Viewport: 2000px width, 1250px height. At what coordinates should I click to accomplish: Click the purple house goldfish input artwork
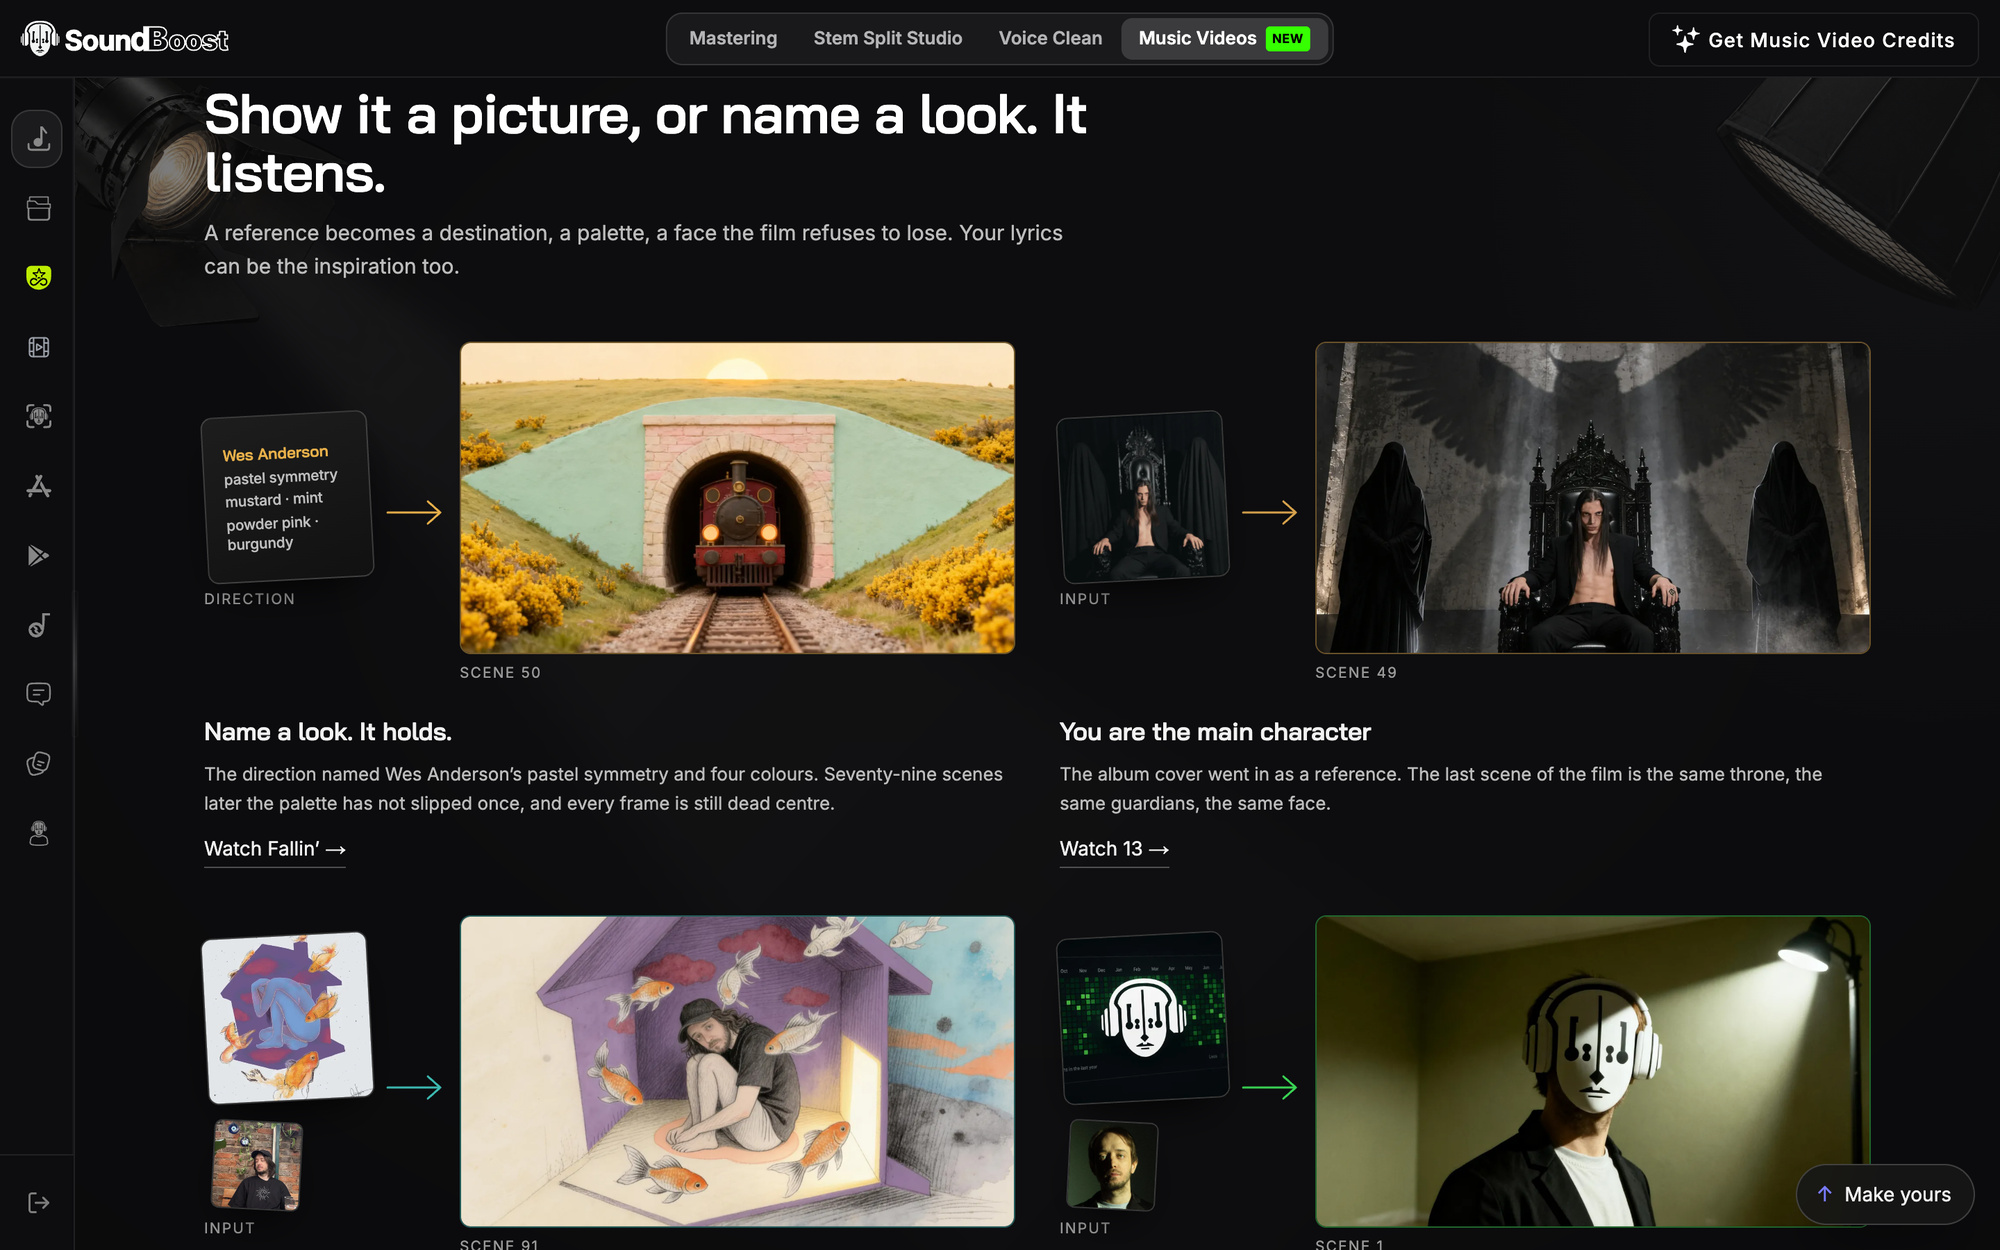tap(288, 1018)
